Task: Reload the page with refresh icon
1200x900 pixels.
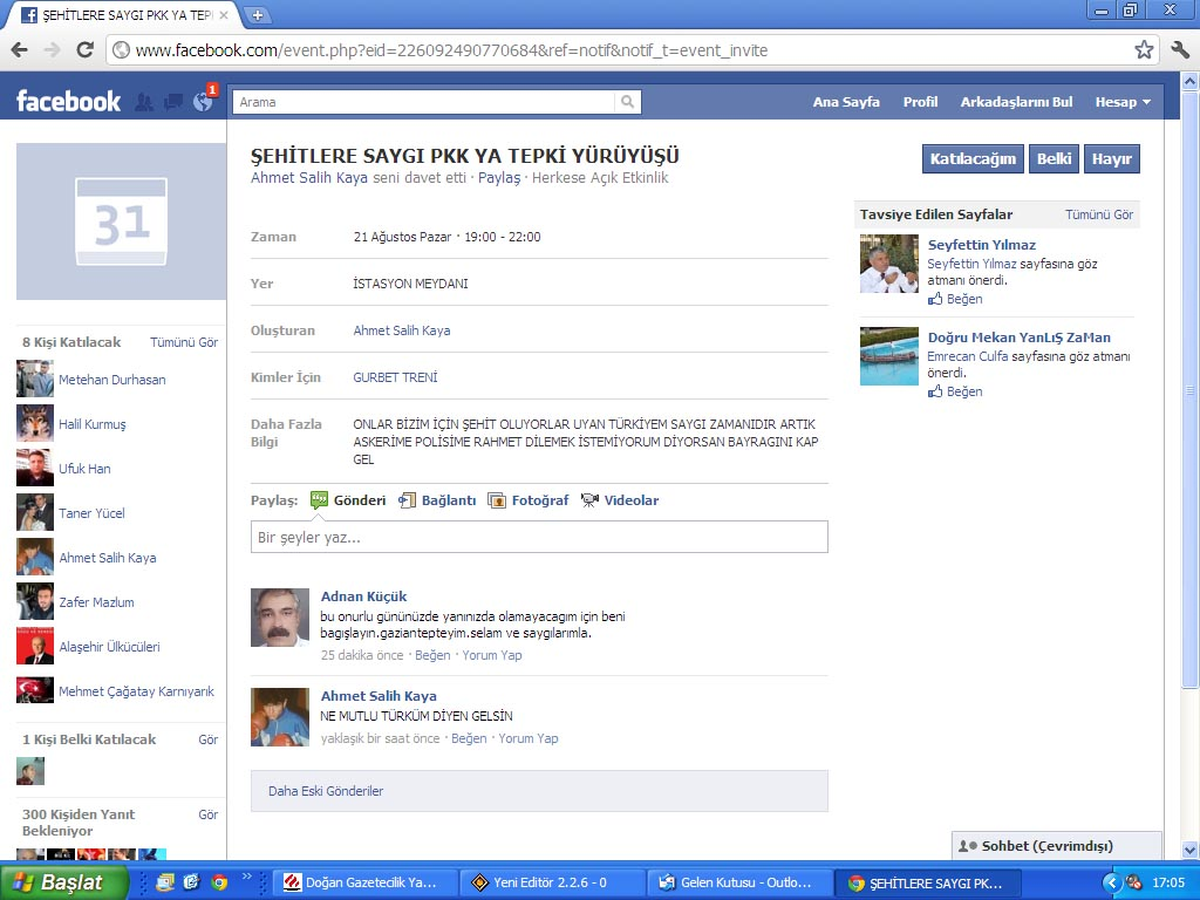Action: click(x=85, y=49)
